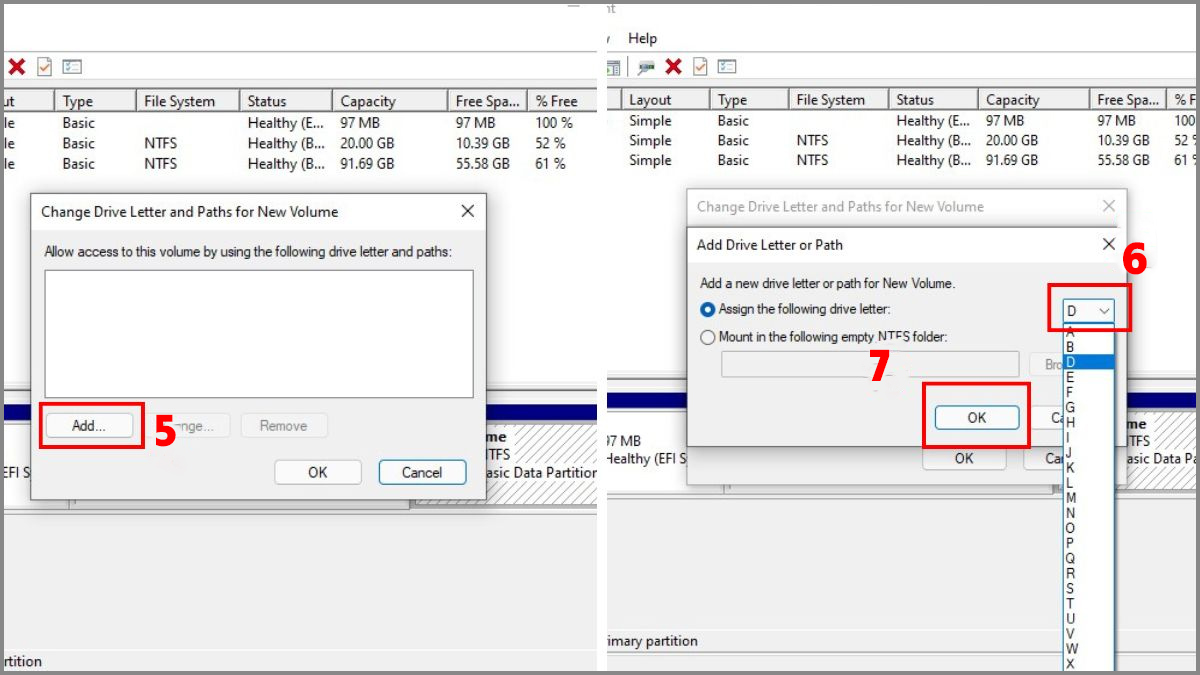Sort by Capacity column in right window
The width and height of the screenshot is (1200, 675).
(x=1033, y=100)
